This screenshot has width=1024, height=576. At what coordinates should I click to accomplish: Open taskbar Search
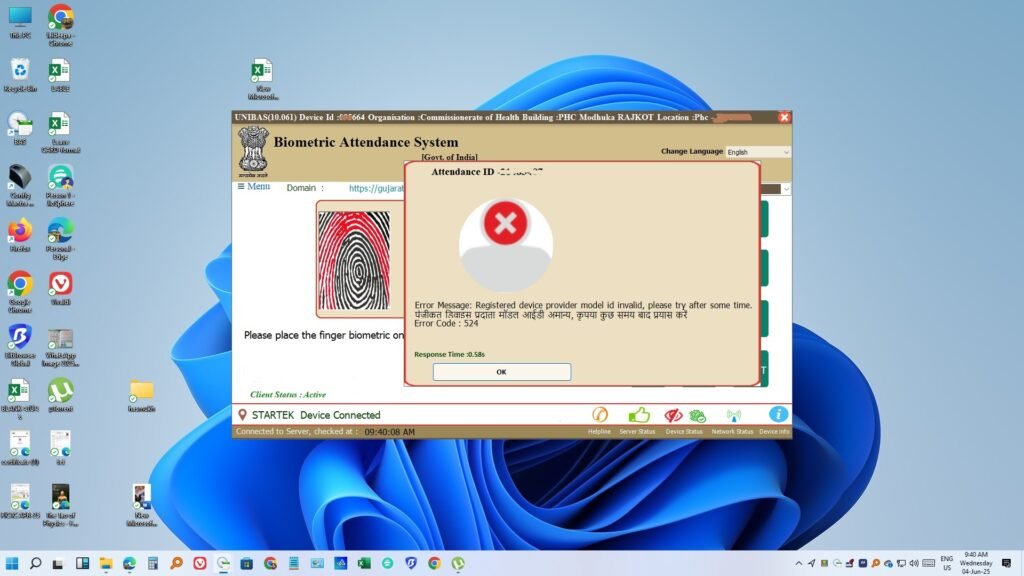tap(35, 563)
